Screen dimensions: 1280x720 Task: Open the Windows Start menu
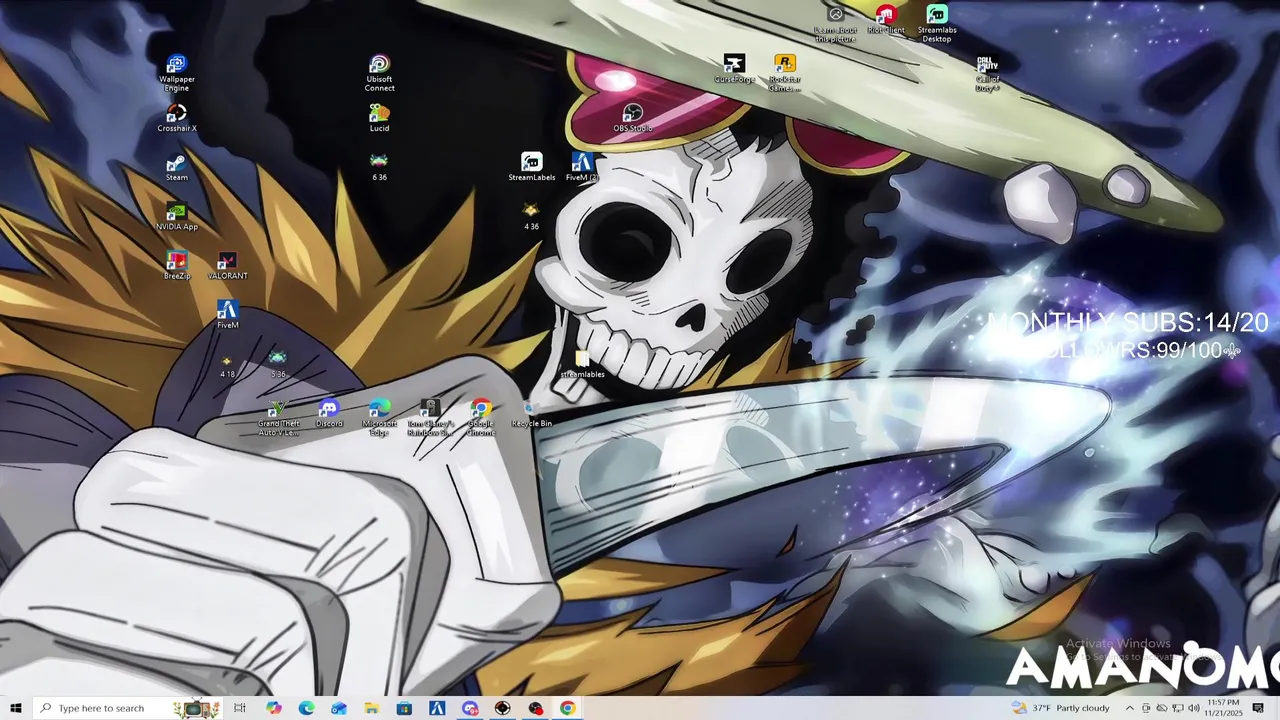(x=16, y=708)
